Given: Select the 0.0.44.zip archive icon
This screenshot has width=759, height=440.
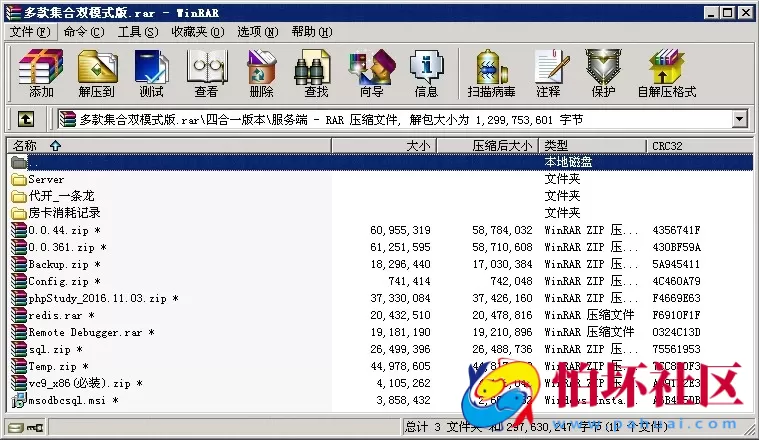Looking at the screenshot, I should 18,230.
